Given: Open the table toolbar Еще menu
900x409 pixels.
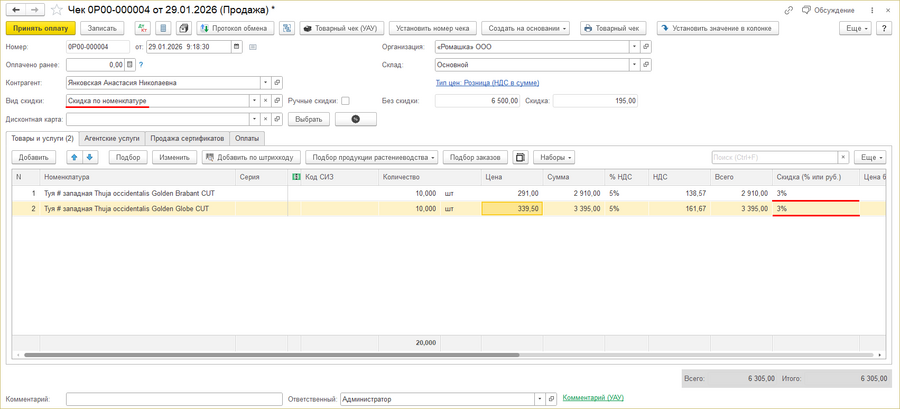Looking at the screenshot, I should 871,157.
